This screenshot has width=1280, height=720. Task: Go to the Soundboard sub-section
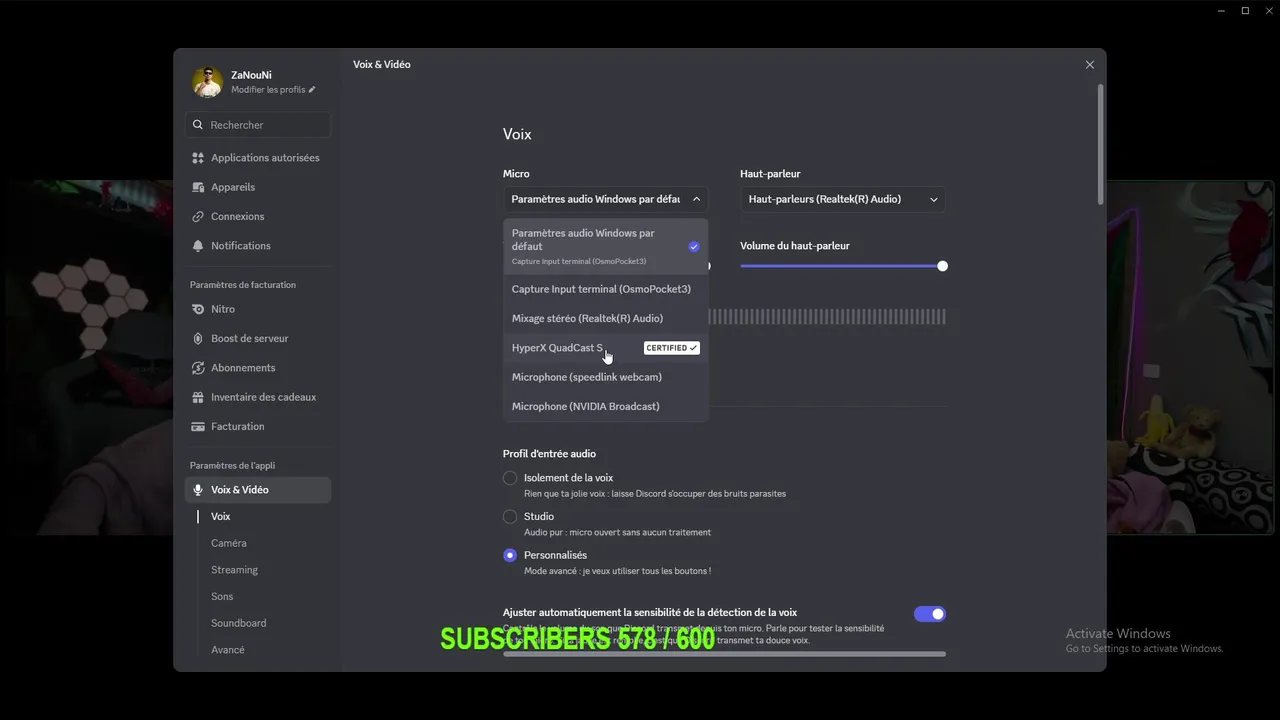pos(238,623)
